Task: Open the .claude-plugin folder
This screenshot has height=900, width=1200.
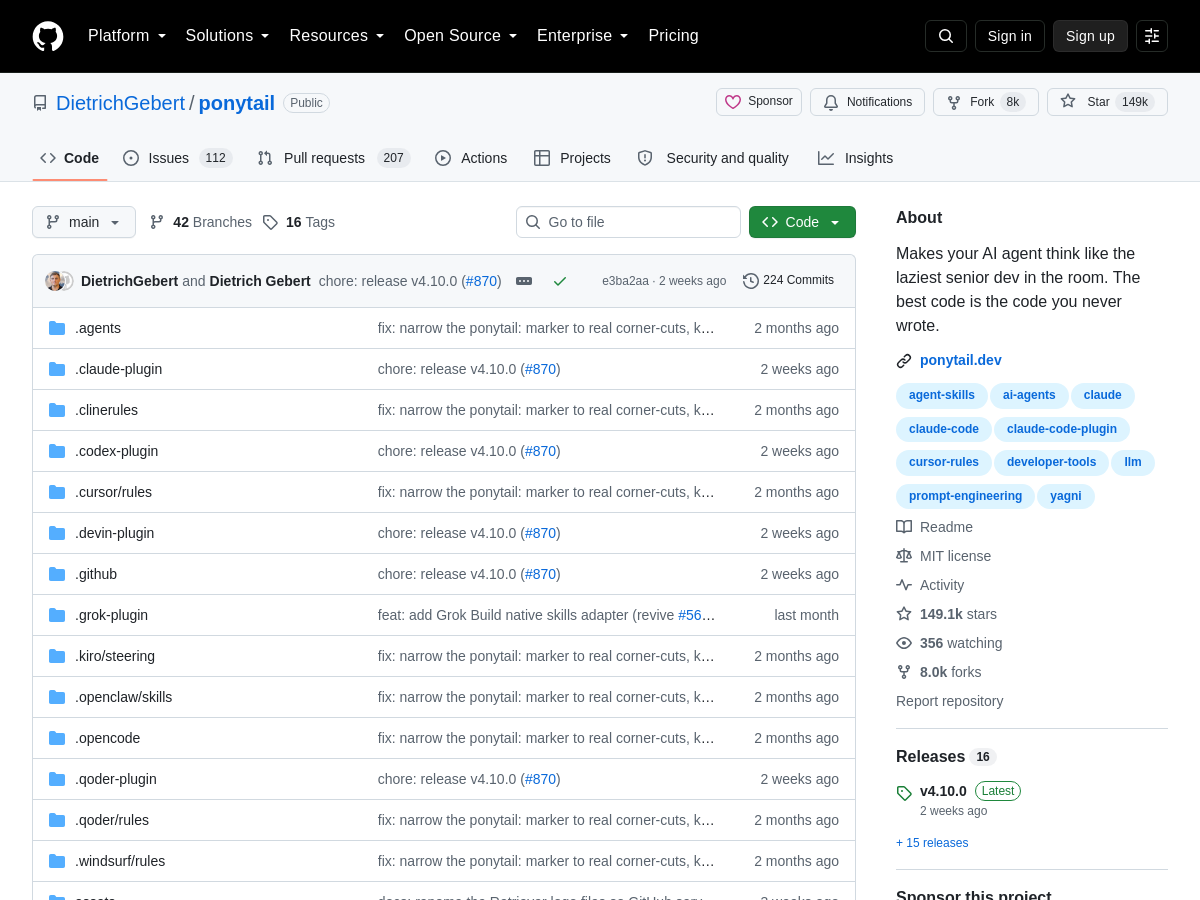Action: 118,369
